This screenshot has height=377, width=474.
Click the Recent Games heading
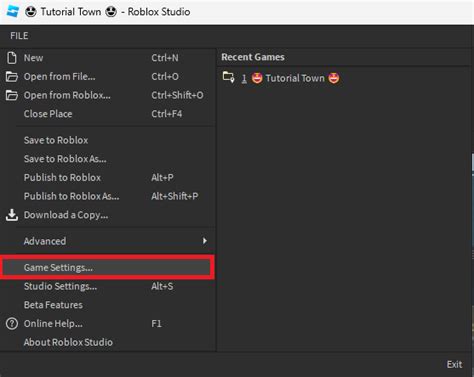click(x=253, y=57)
